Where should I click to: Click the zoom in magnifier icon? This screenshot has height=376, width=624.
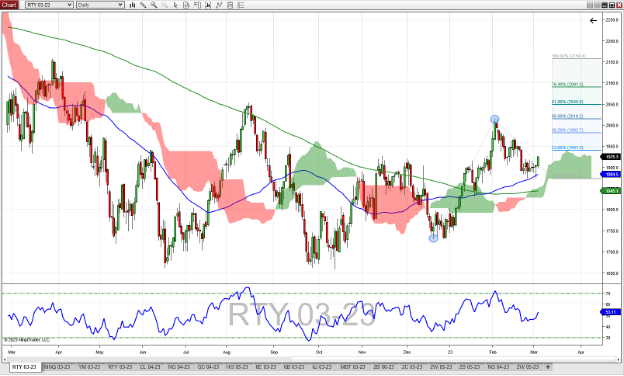coord(154,5)
